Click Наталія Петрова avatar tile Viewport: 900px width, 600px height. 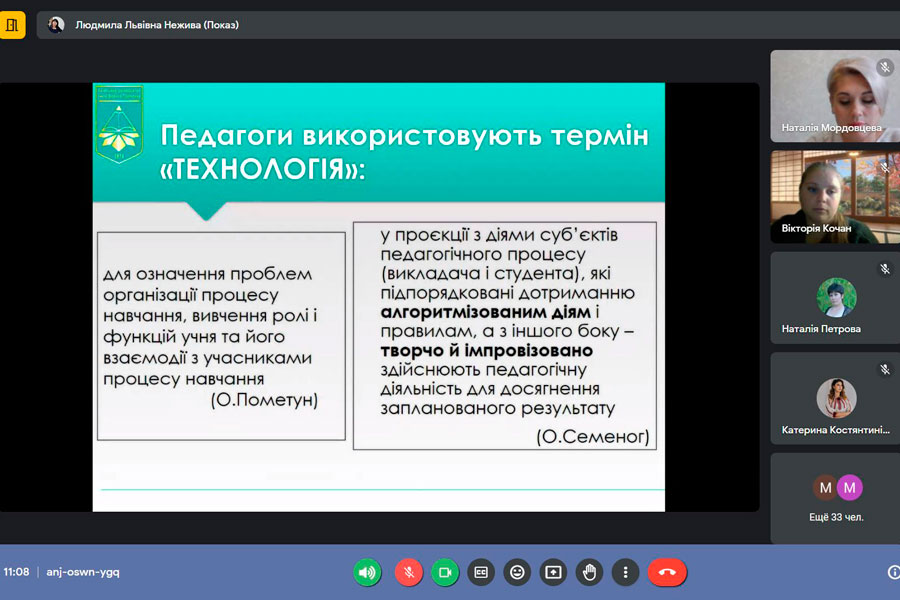tap(835, 298)
